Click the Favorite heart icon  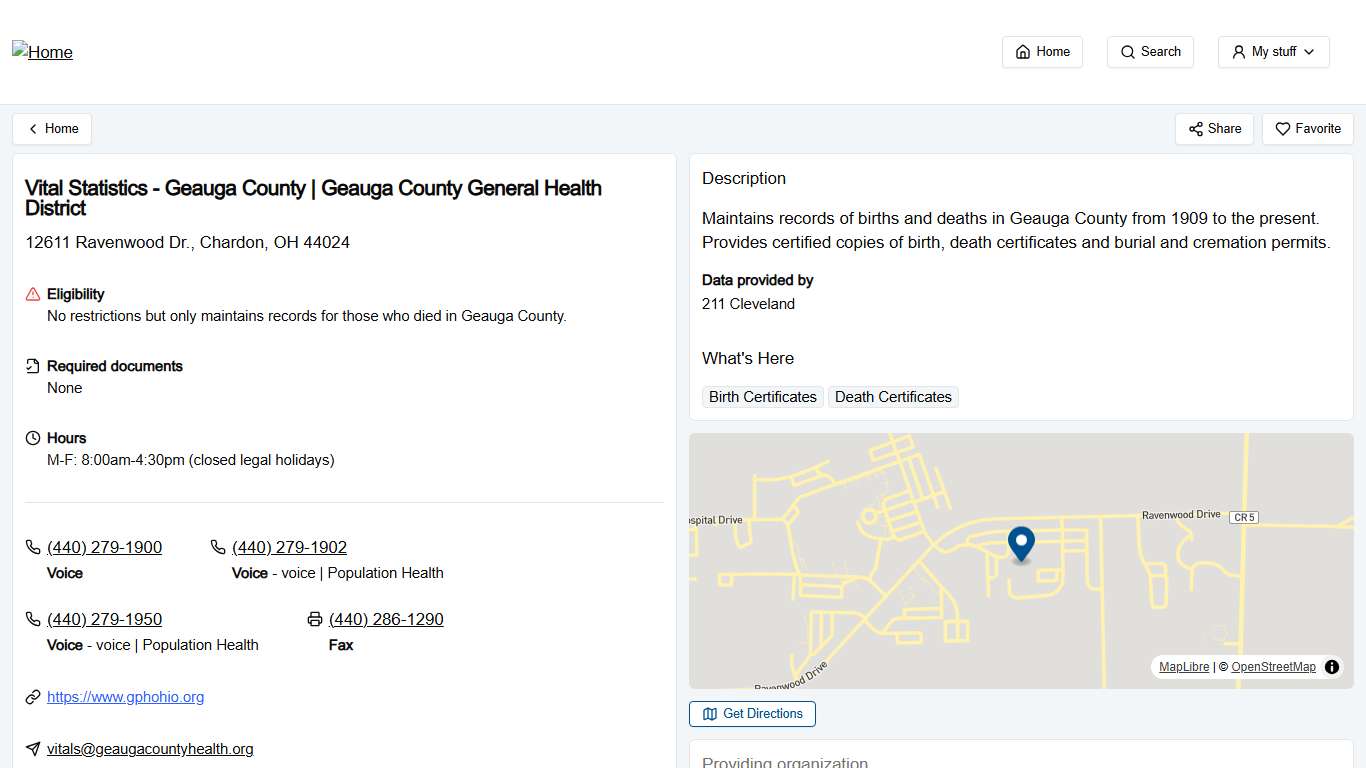tap(1283, 128)
